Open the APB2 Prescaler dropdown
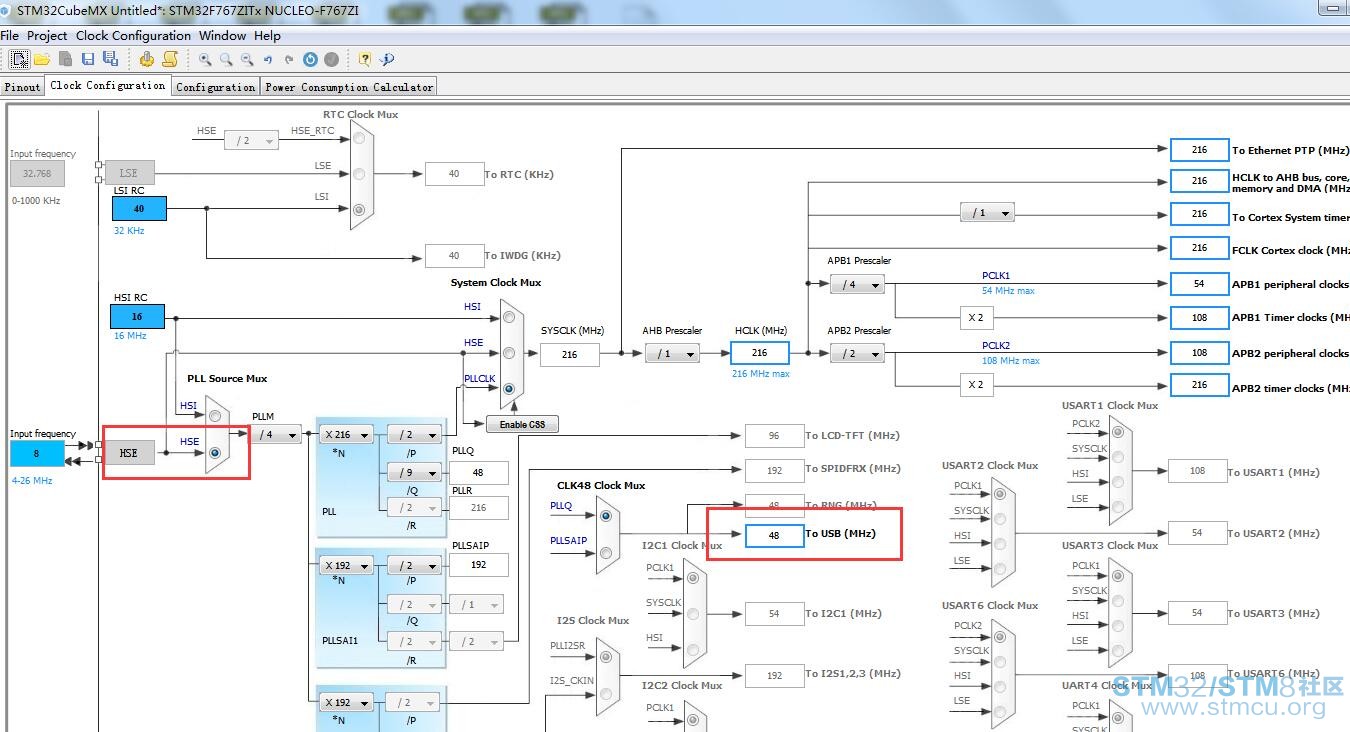 tap(857, 353)
